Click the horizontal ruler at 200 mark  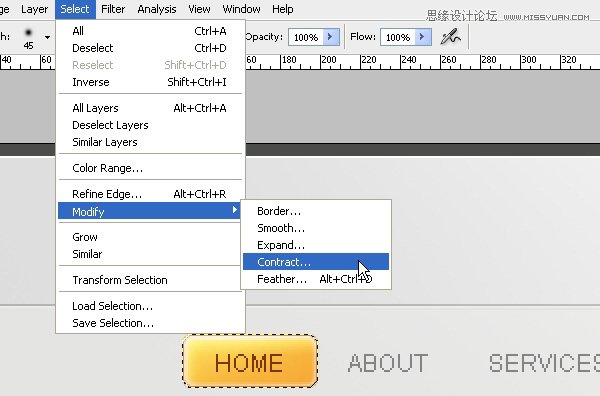pyautogui.click(x=329, y=61)
